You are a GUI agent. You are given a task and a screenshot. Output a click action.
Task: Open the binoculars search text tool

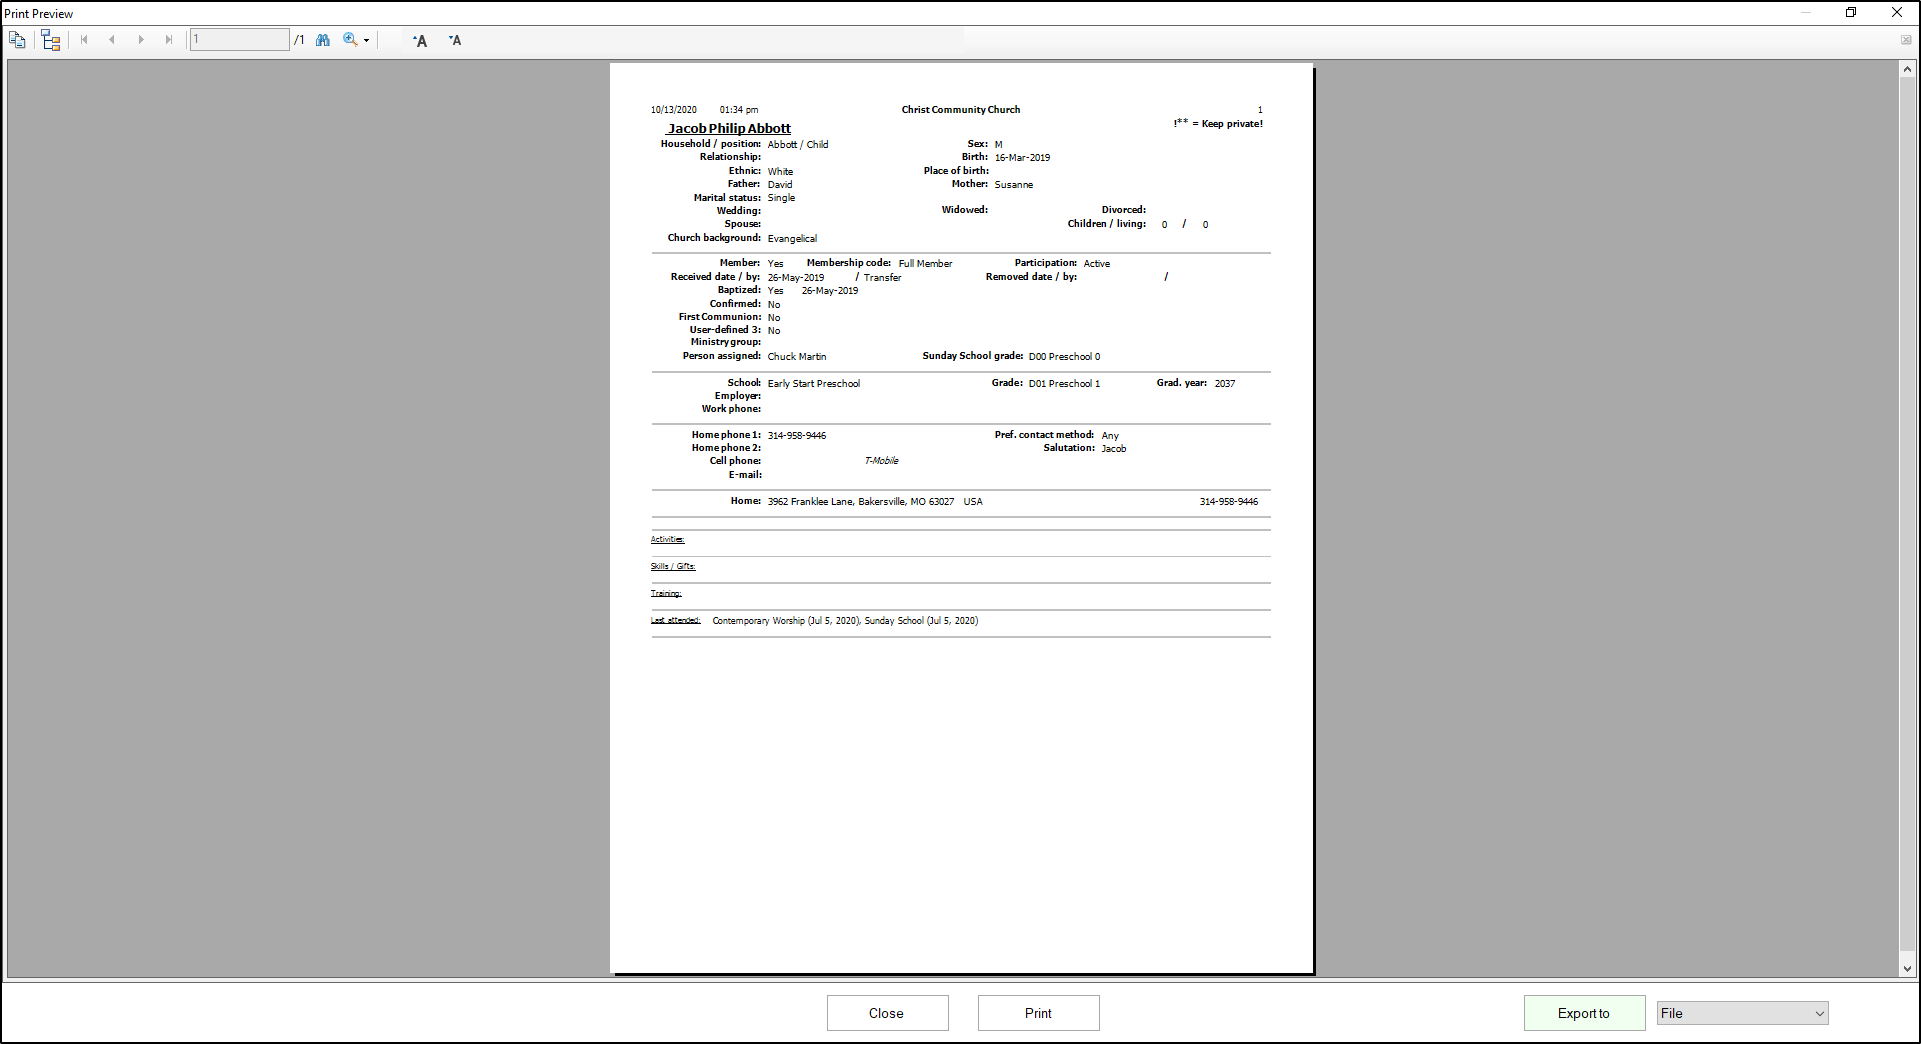(323, 40)
